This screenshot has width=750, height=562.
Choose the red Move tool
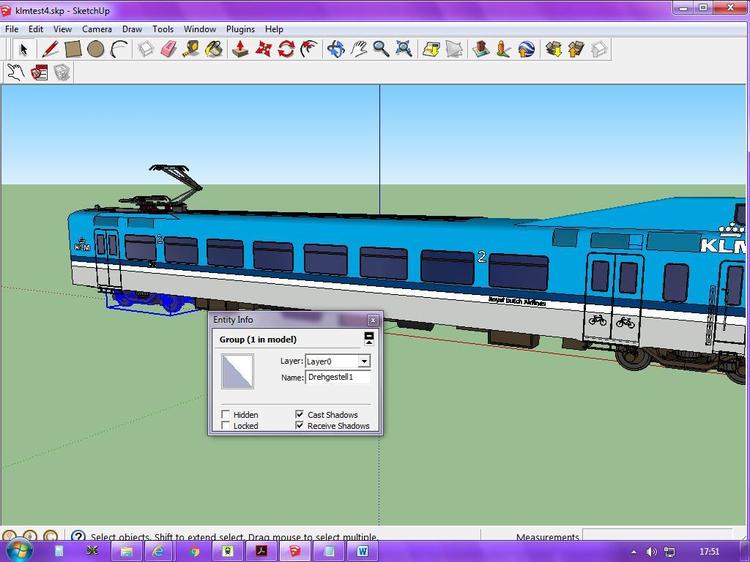pyautogui.click(x=264, y=49)
